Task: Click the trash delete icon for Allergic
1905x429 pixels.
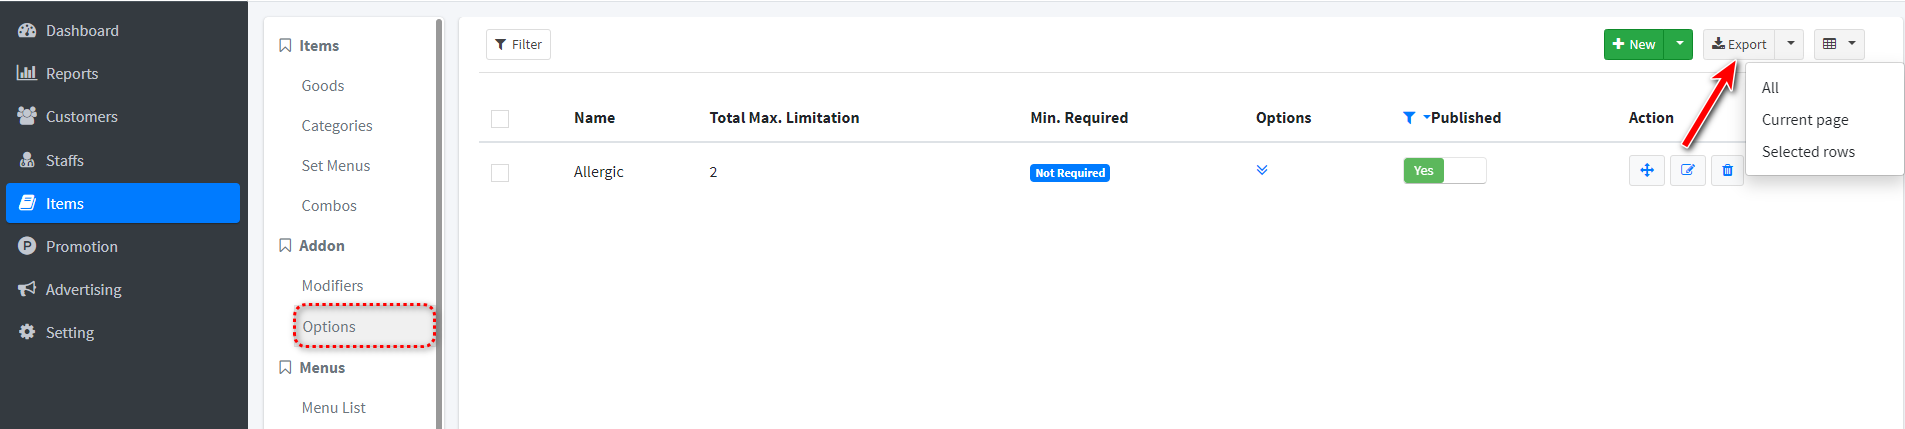Action: [x=1727, y=170]
